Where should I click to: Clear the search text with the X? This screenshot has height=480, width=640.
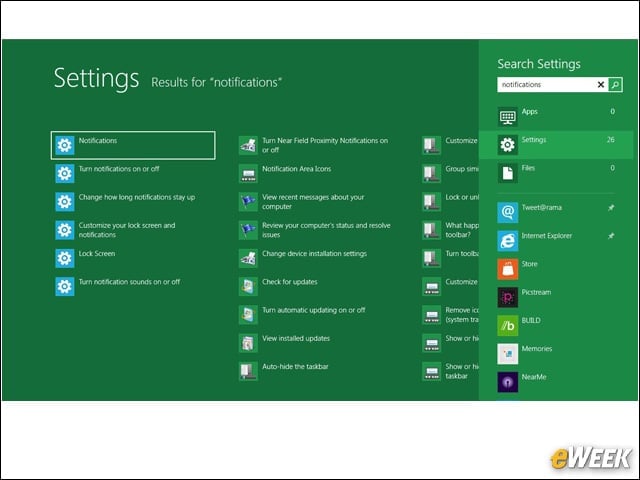[600, 84]
